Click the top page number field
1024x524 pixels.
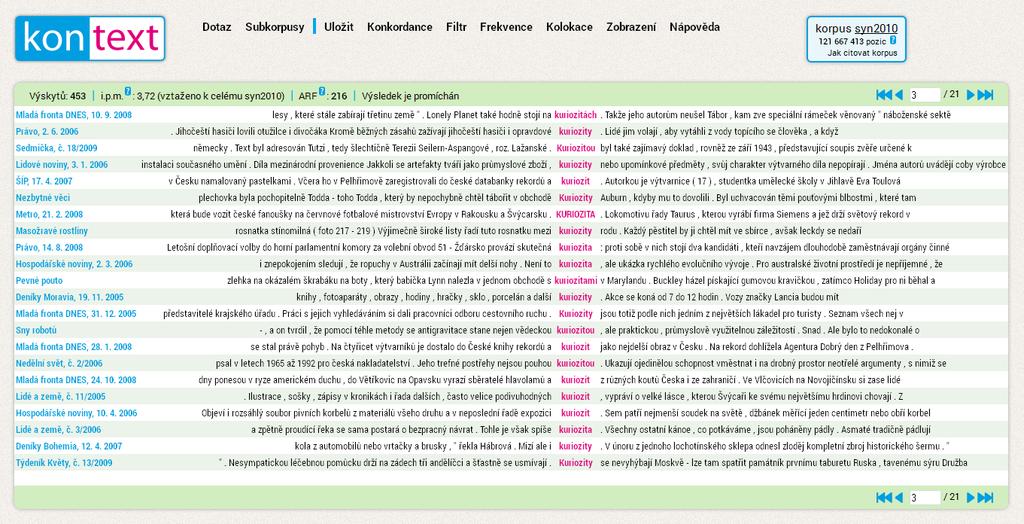(x=924, y=95)
